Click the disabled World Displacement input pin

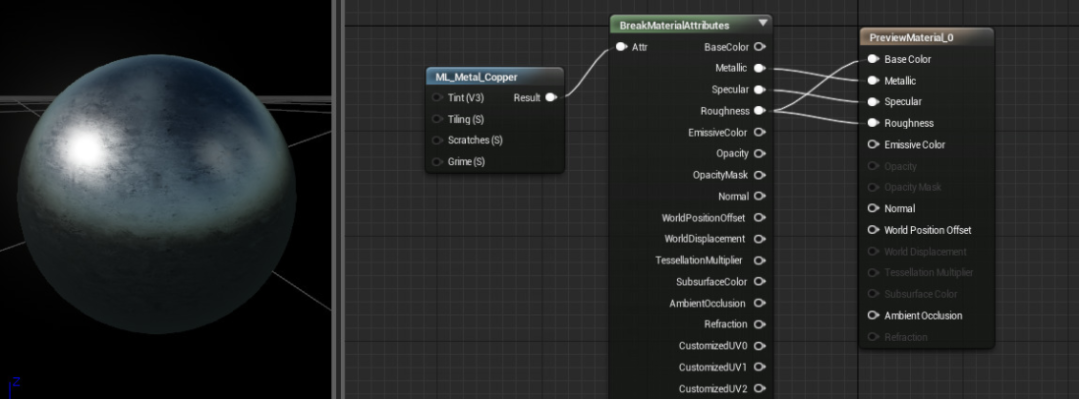873,251
